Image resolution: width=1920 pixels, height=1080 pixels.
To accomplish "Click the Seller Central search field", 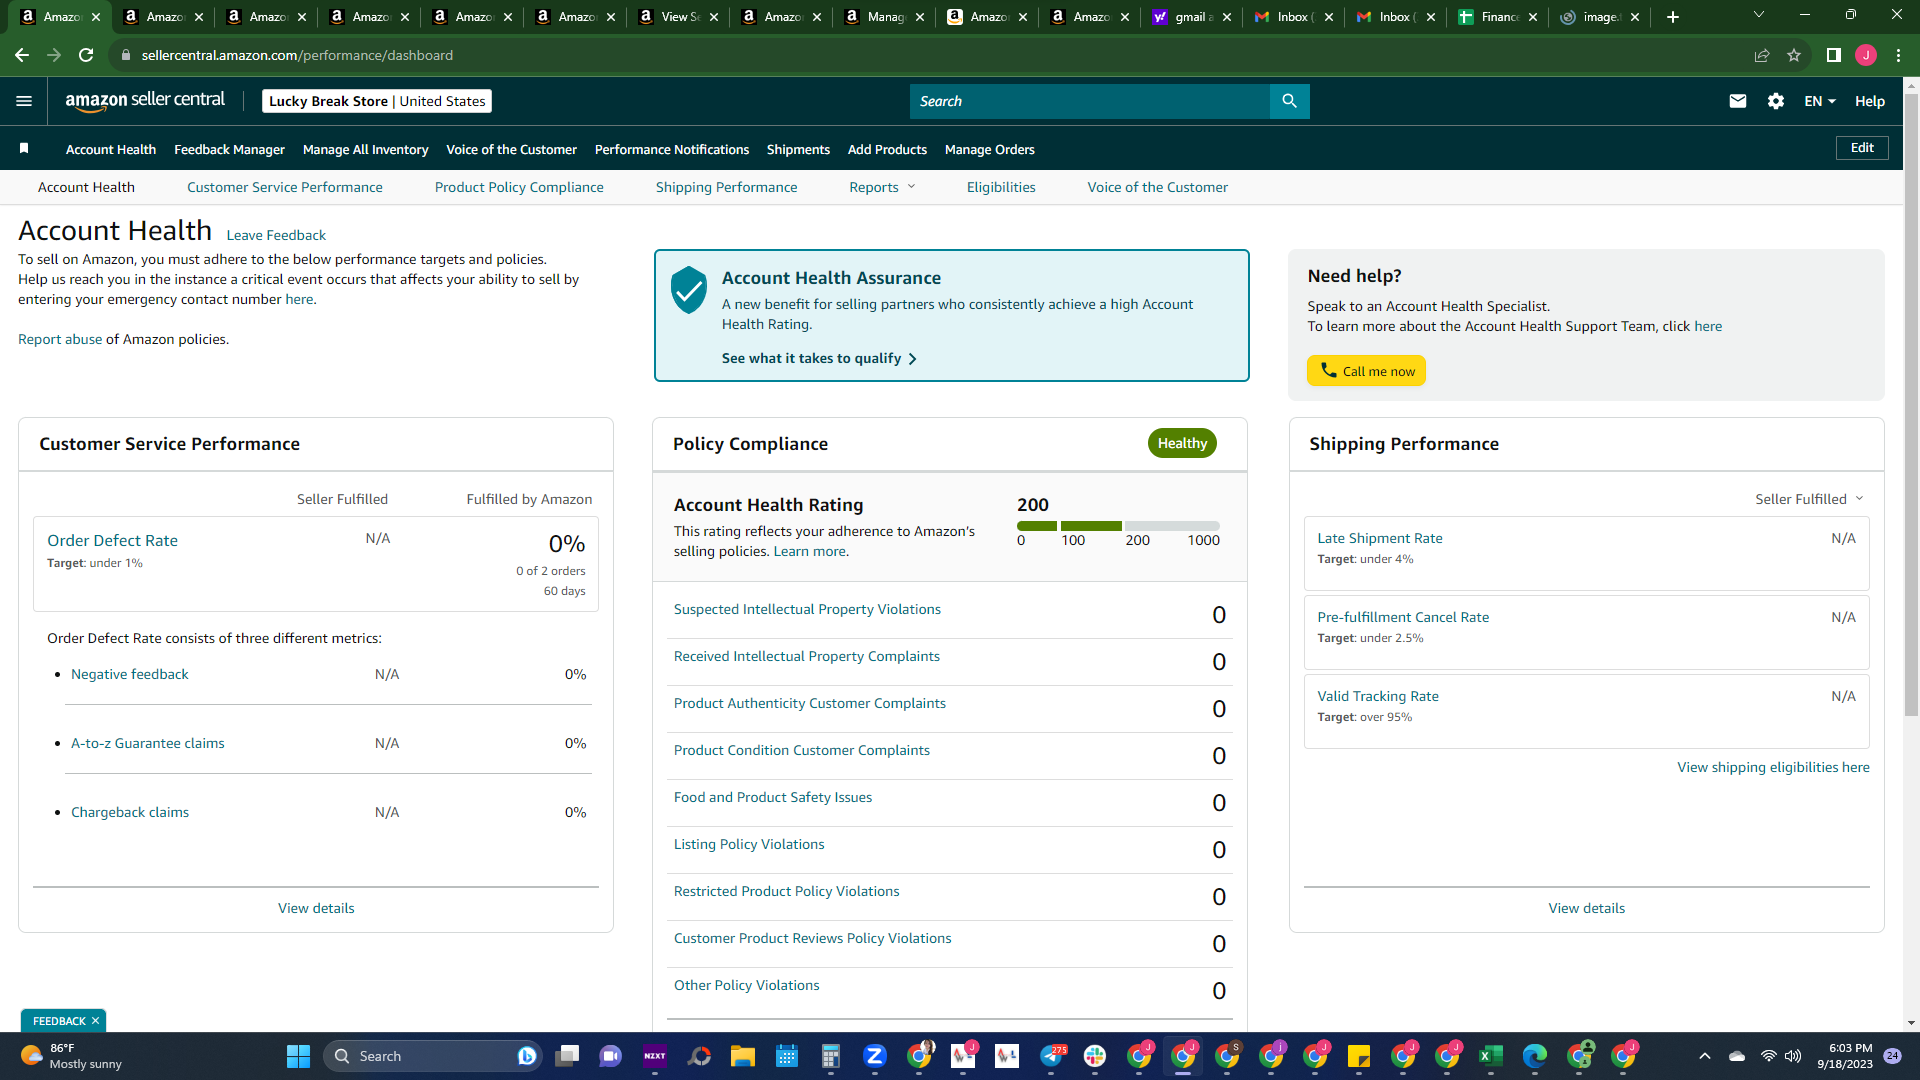I will pos(1090,101).
